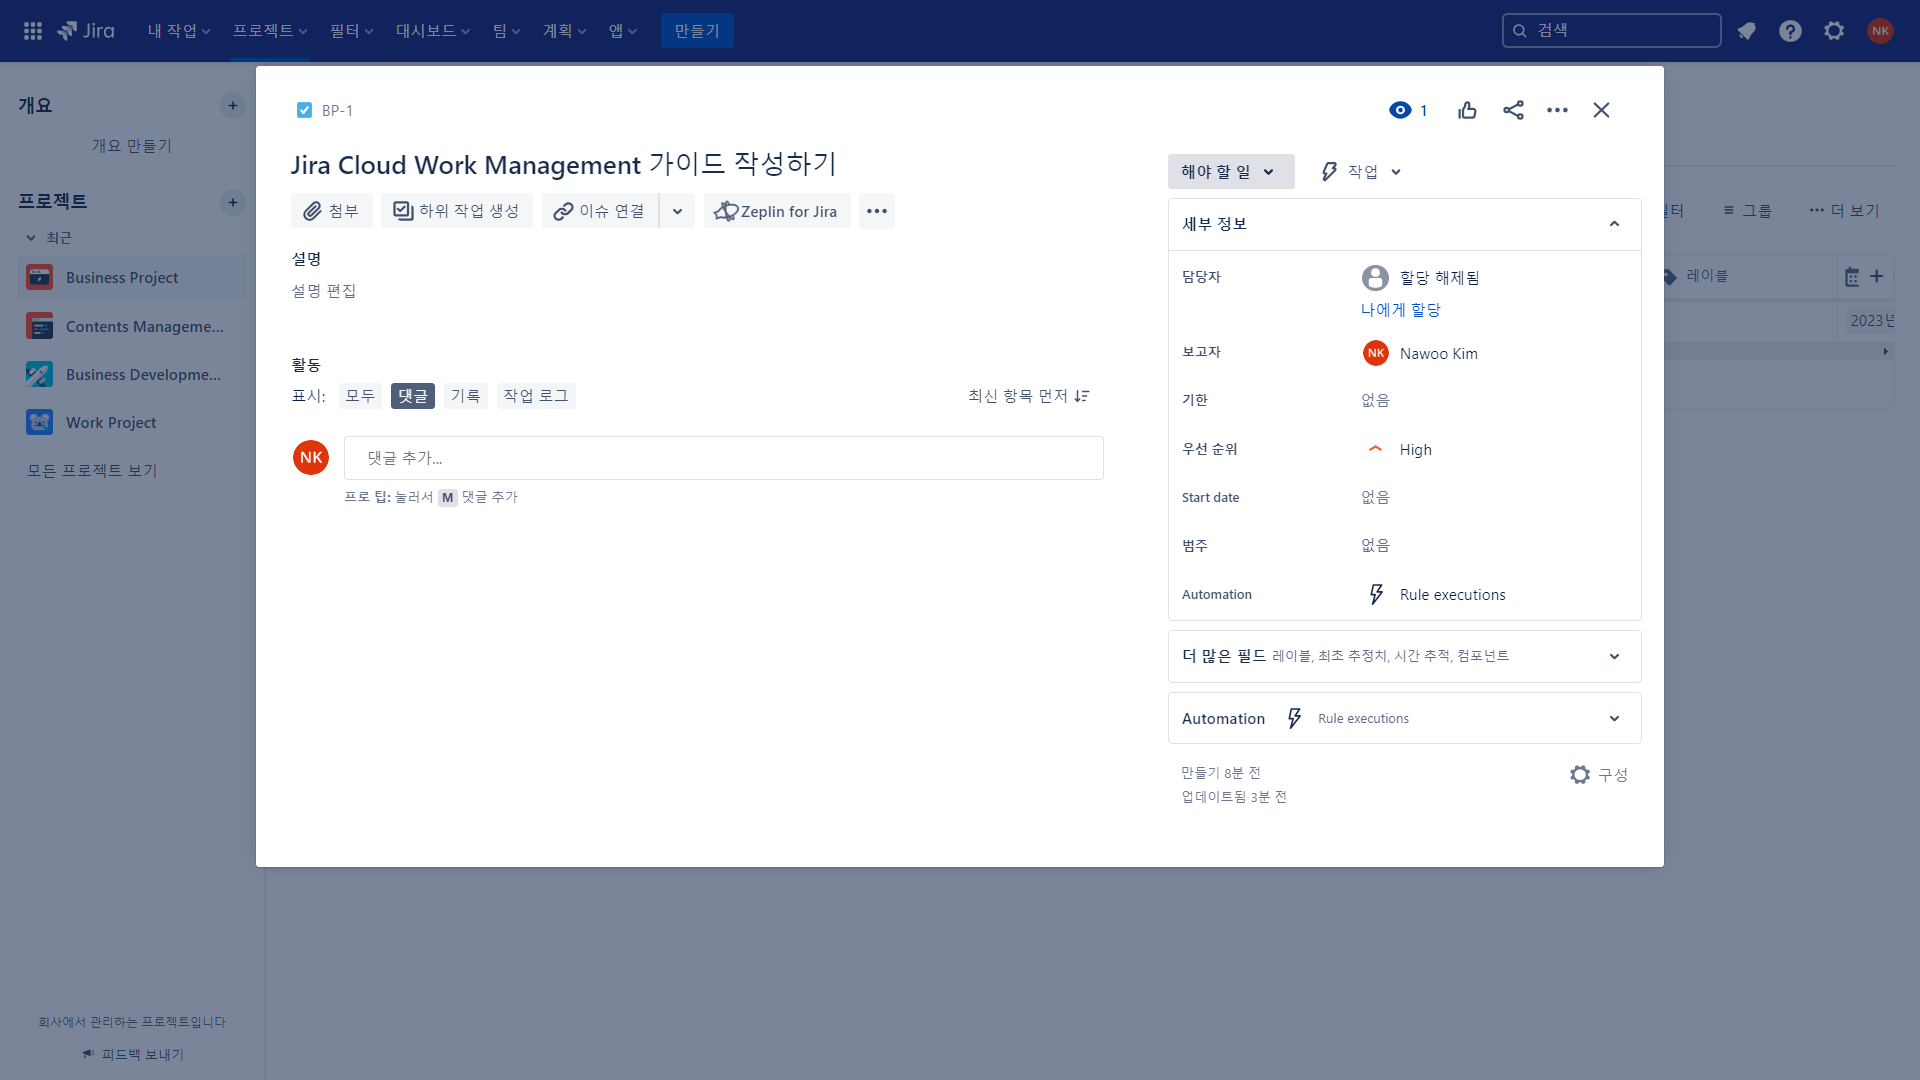Click 하위 작업 생성 button
The width and height of the screenshot is (1920, 1080).
pos(456,211)
